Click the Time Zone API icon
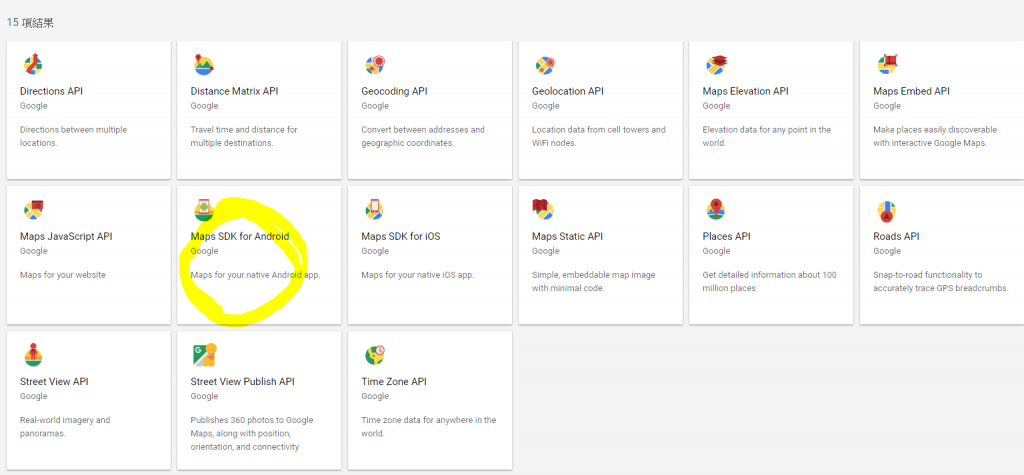This screenshot has width=1024, height=475. click(x=375, y=355)
